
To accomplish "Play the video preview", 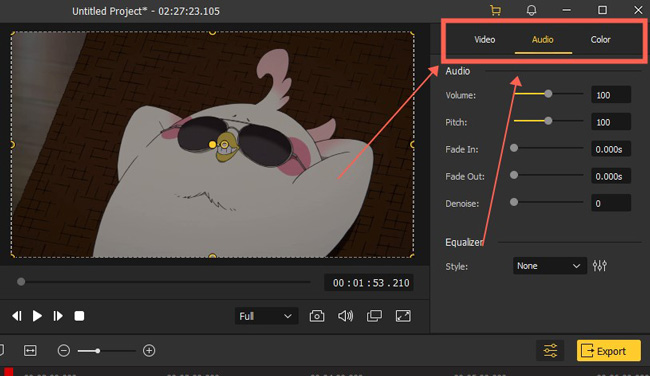I will coord(37,316).
